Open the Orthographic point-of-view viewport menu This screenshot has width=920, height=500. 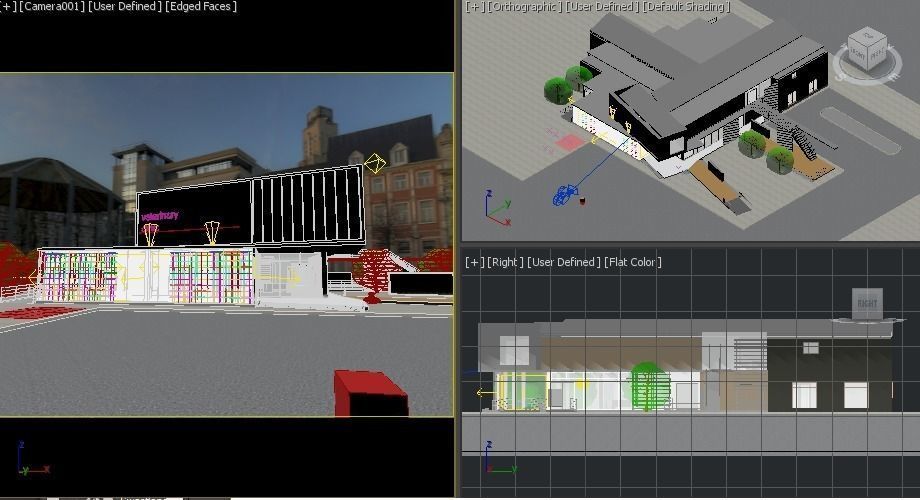pos(524,6)
